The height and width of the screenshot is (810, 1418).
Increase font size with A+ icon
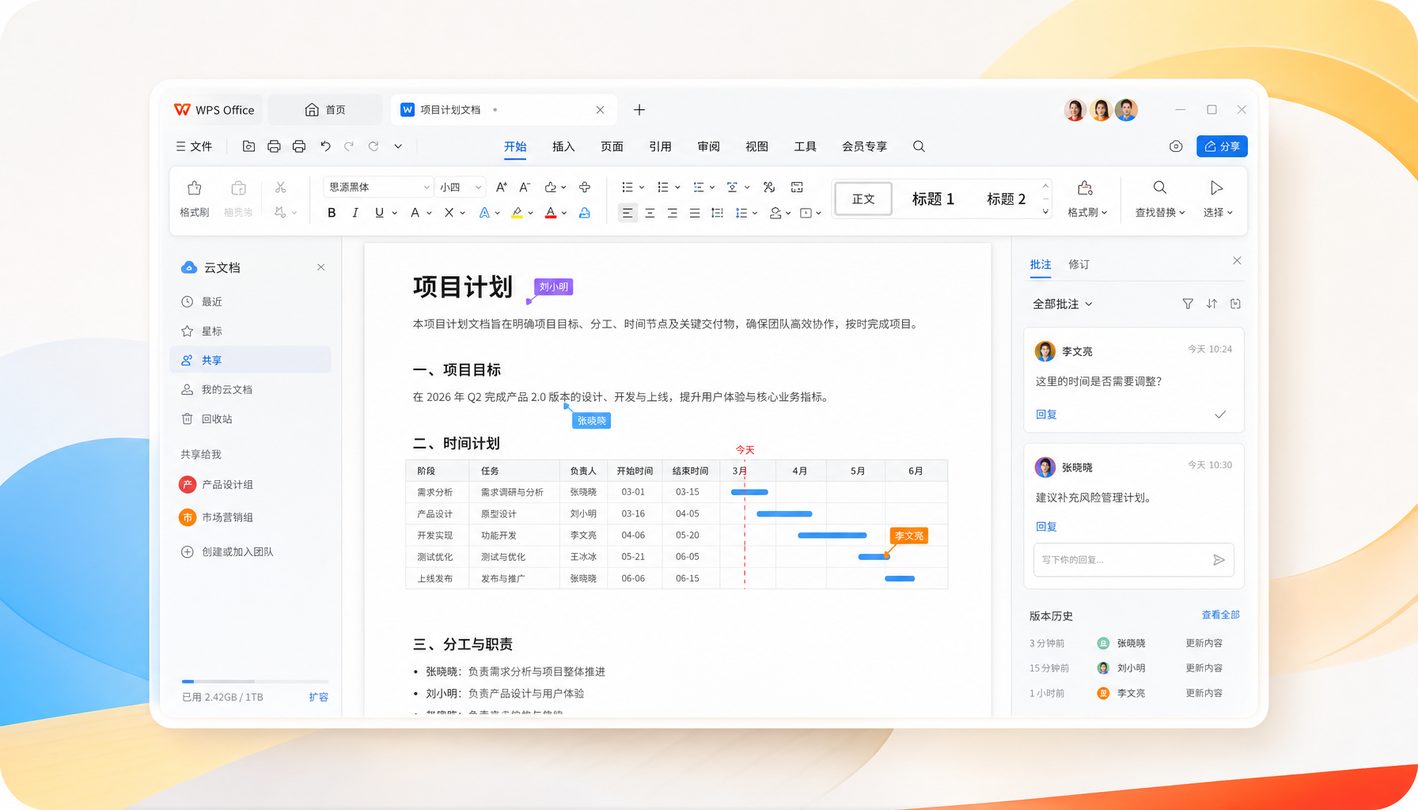(x=502, y=187)
